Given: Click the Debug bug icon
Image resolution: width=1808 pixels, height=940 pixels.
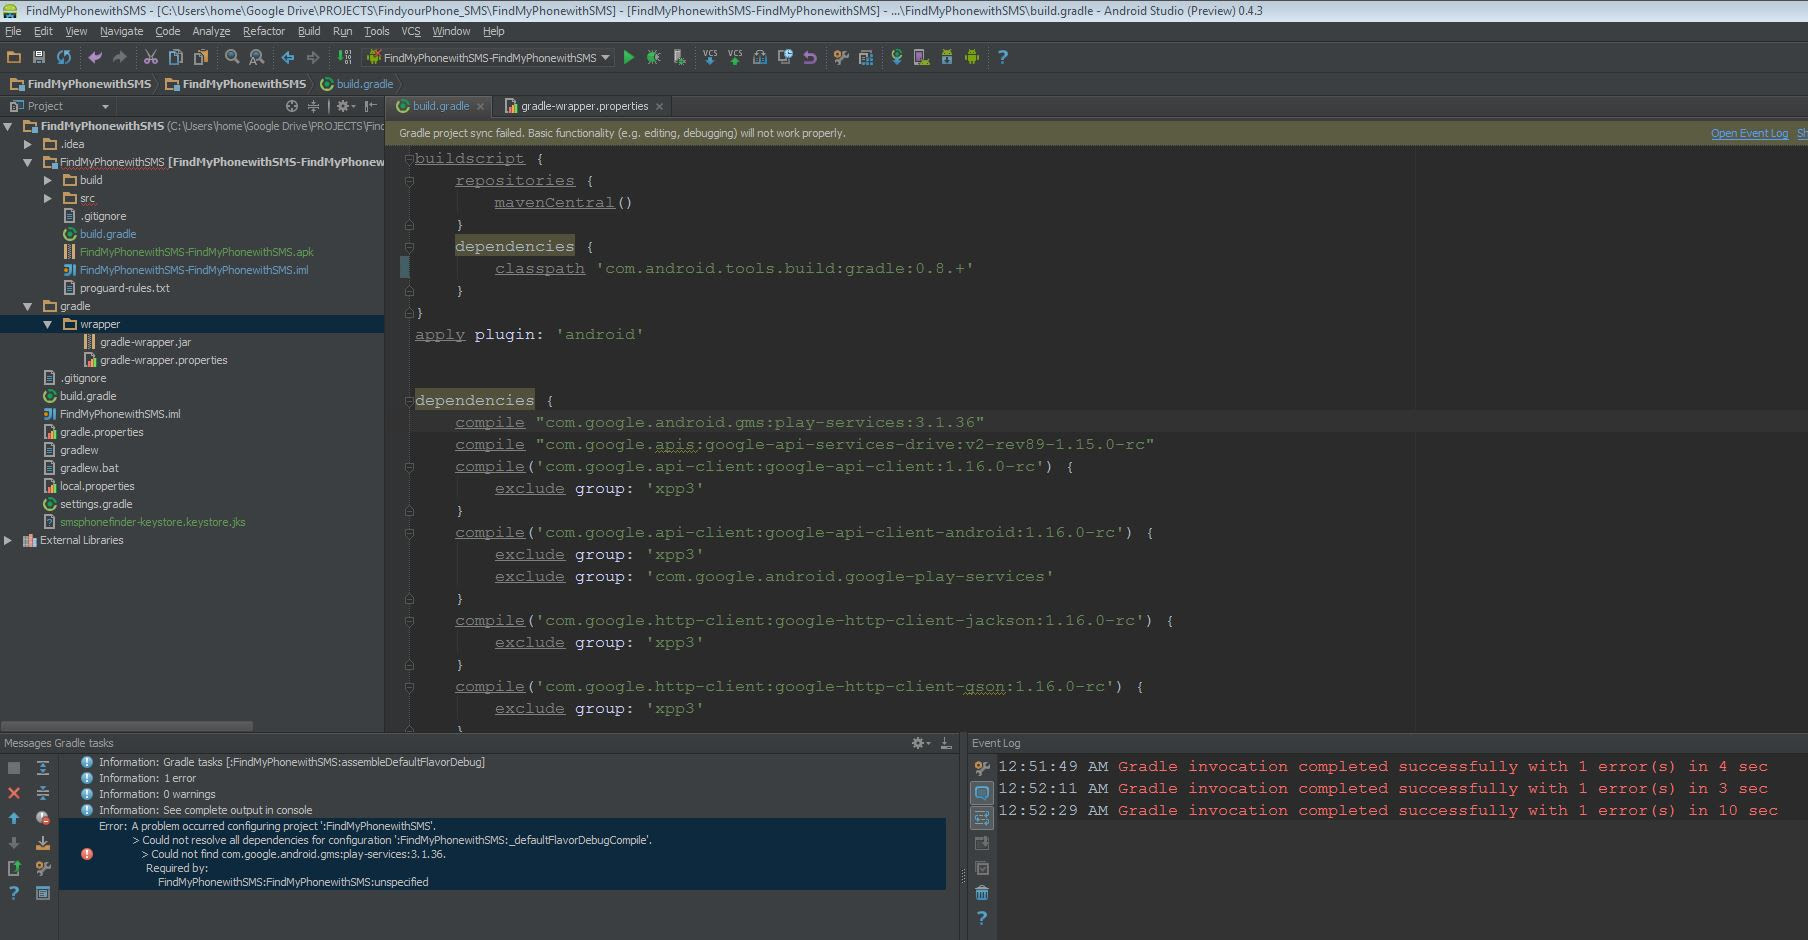Looking at the screenshot, I should (x=654, y=57).
